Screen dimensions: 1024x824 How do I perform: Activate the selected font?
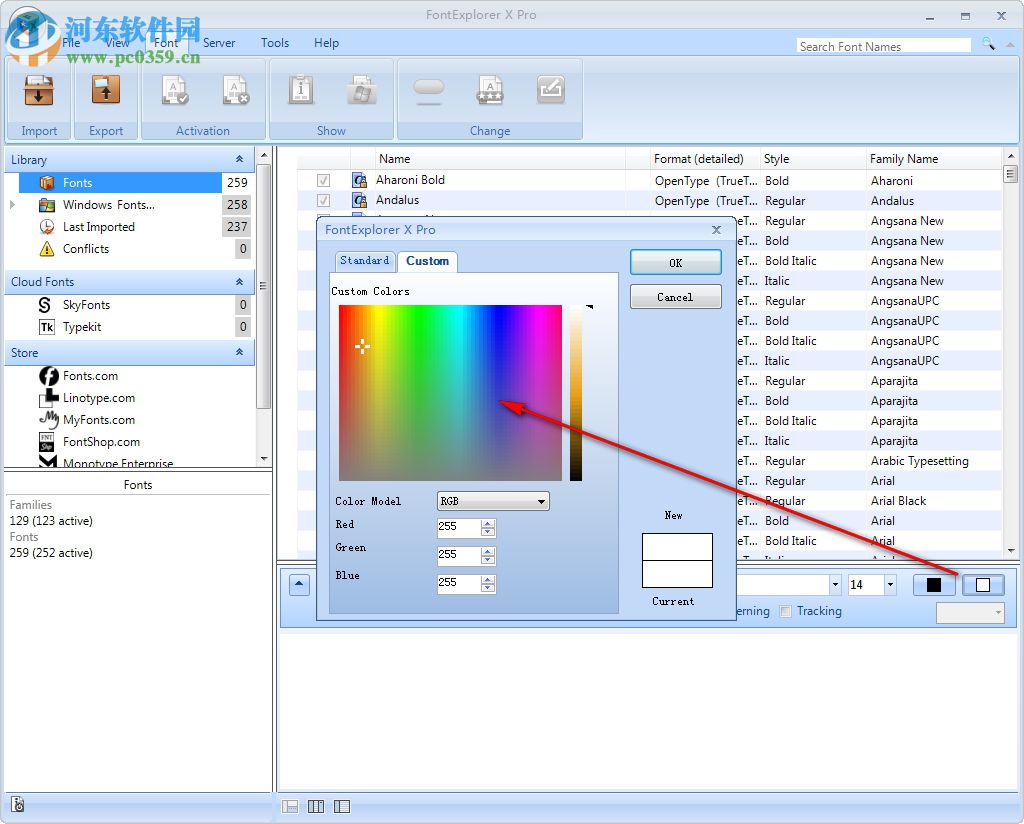[174, 90]
